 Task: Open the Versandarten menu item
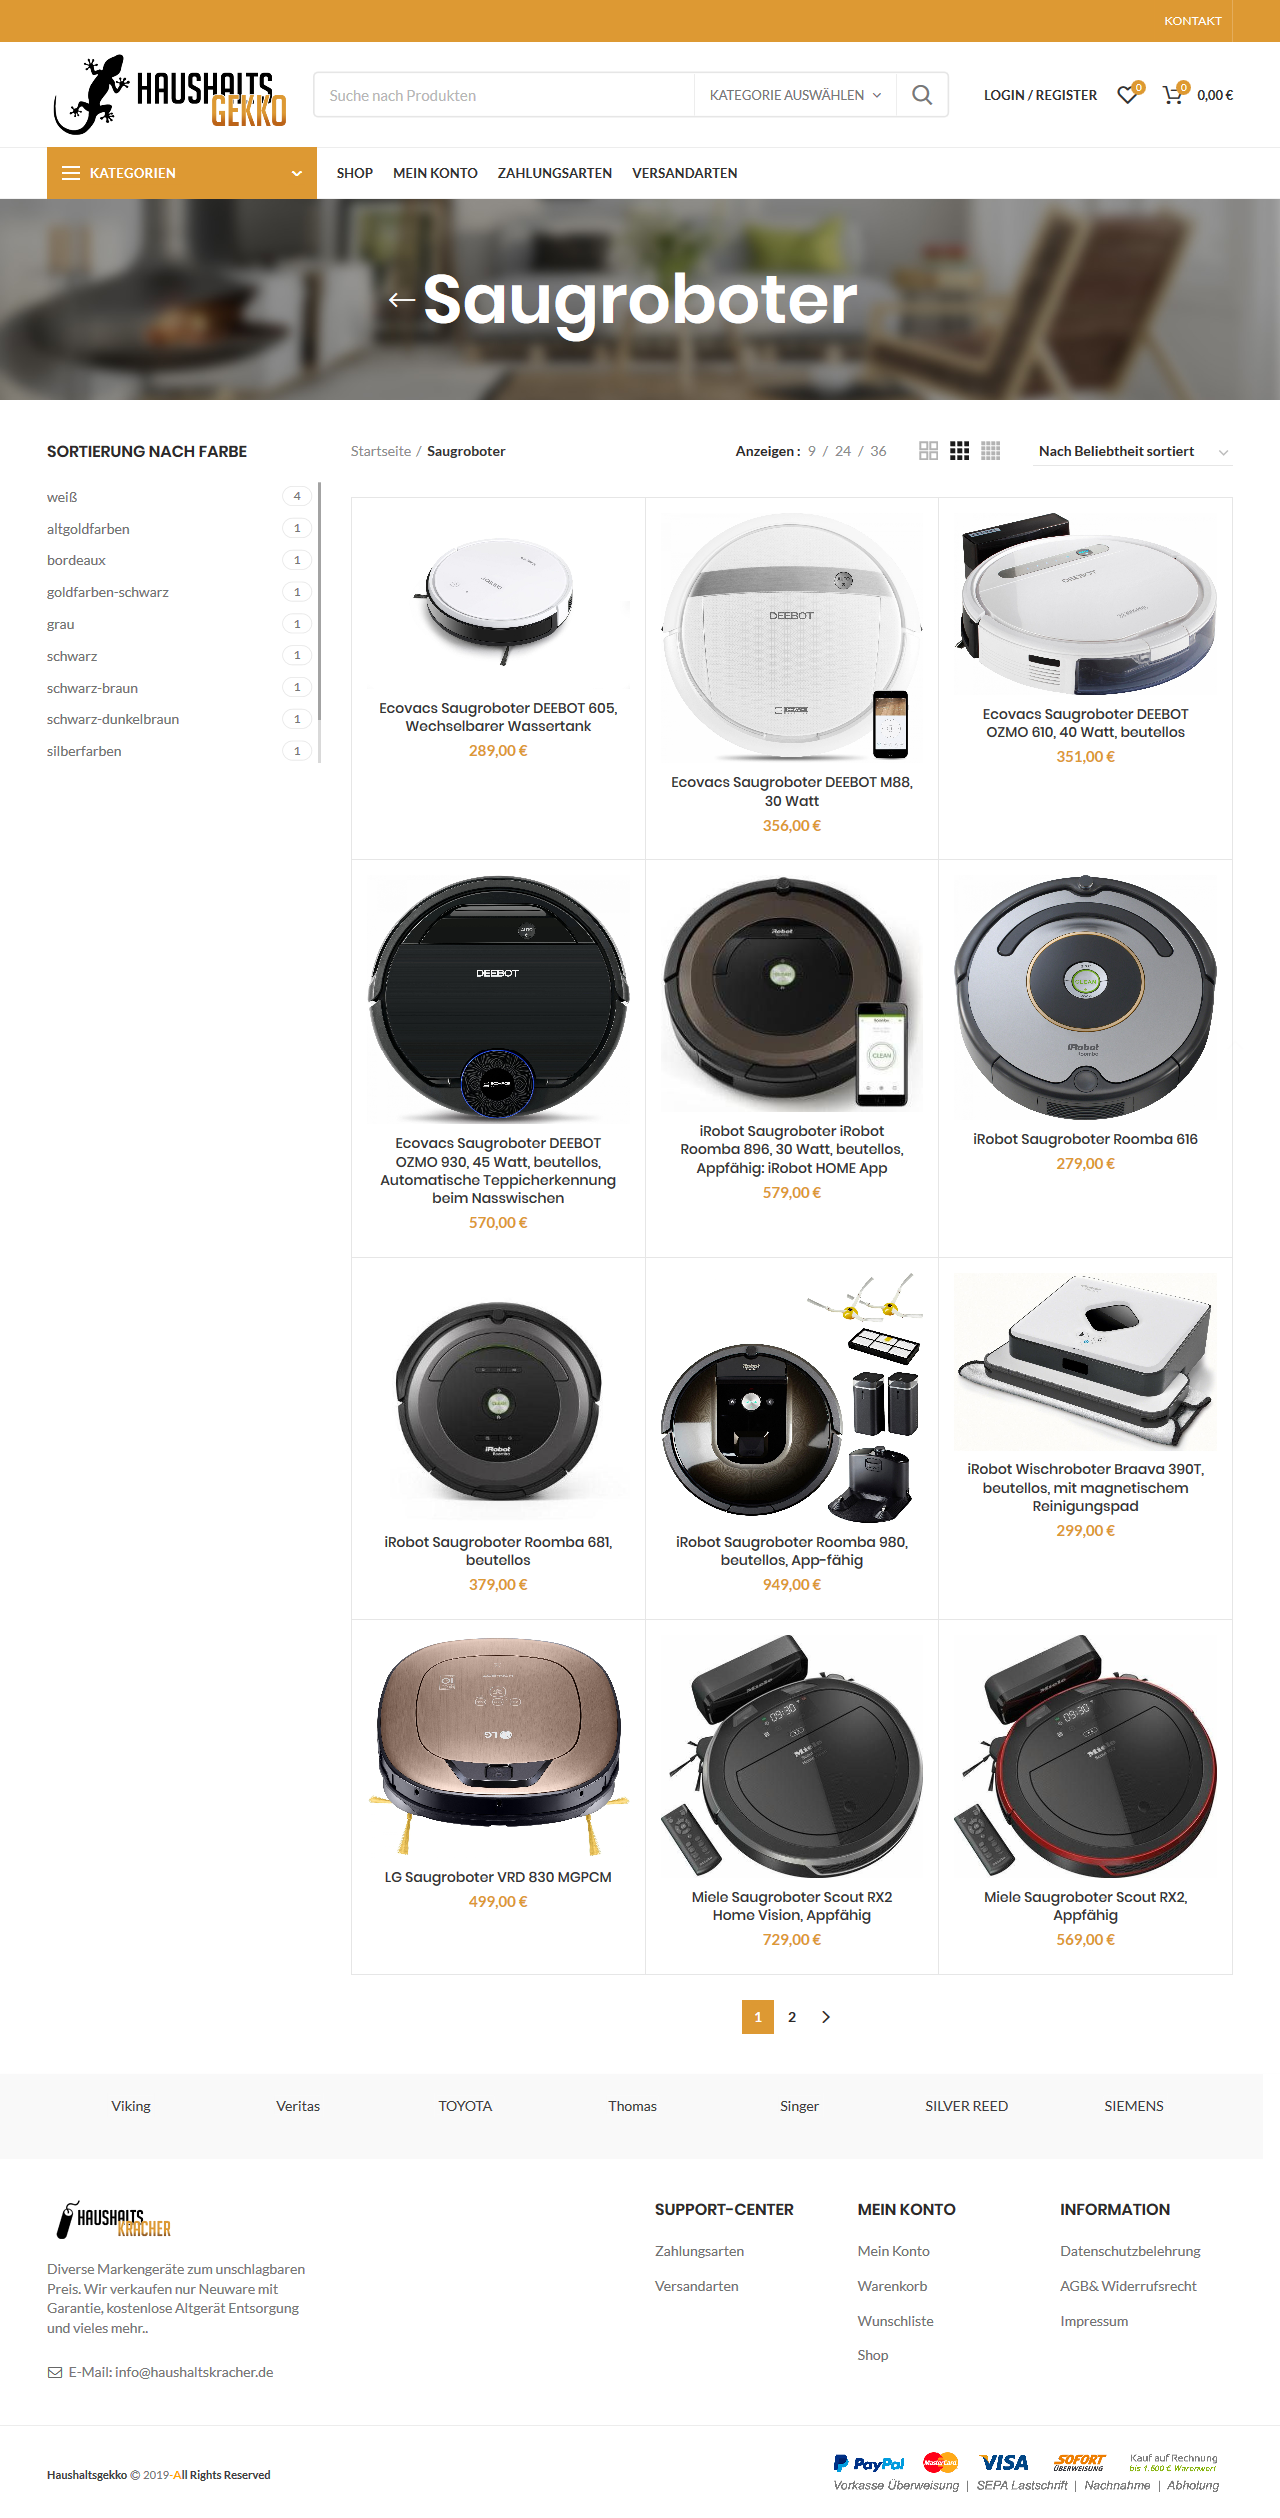(685, 173)
